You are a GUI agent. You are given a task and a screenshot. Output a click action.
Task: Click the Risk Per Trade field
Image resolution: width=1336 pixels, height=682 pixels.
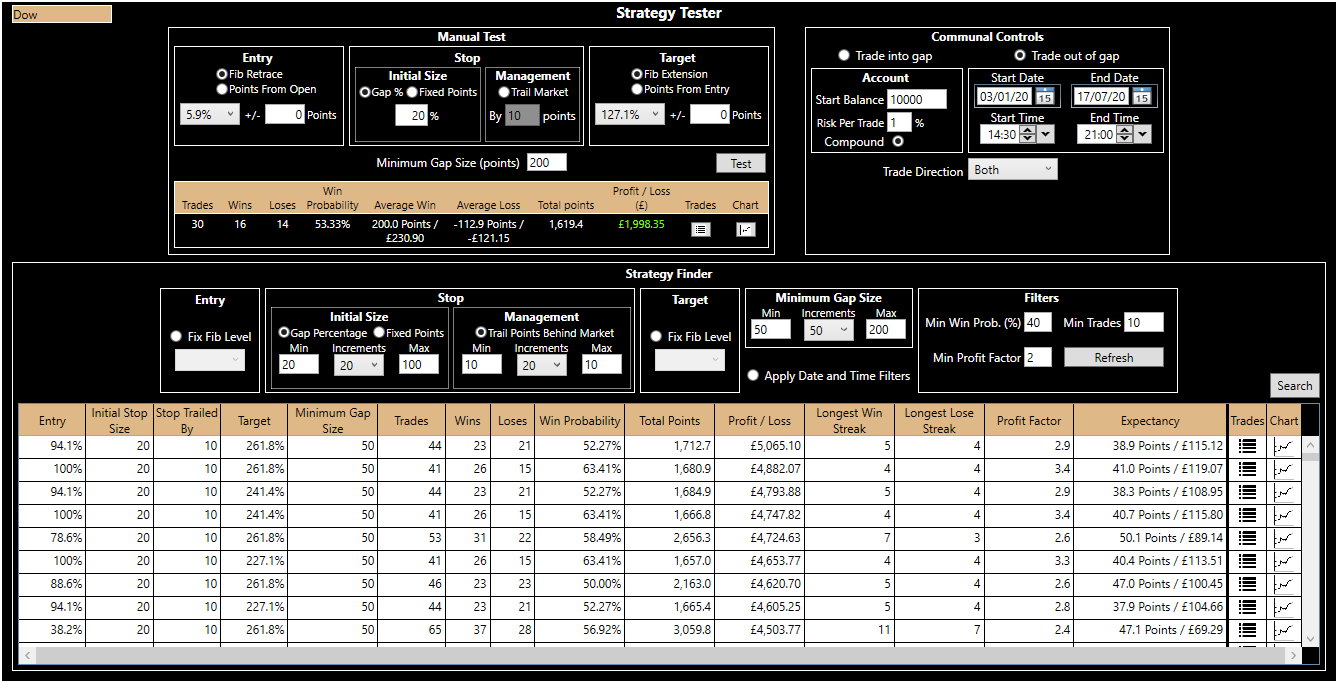click(899, 122)
